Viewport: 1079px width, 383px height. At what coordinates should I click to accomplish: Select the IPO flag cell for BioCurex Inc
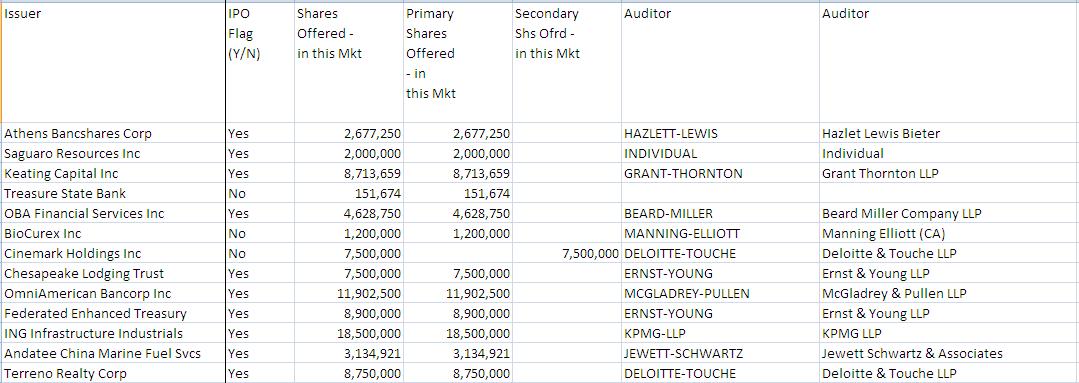[259, 233]
